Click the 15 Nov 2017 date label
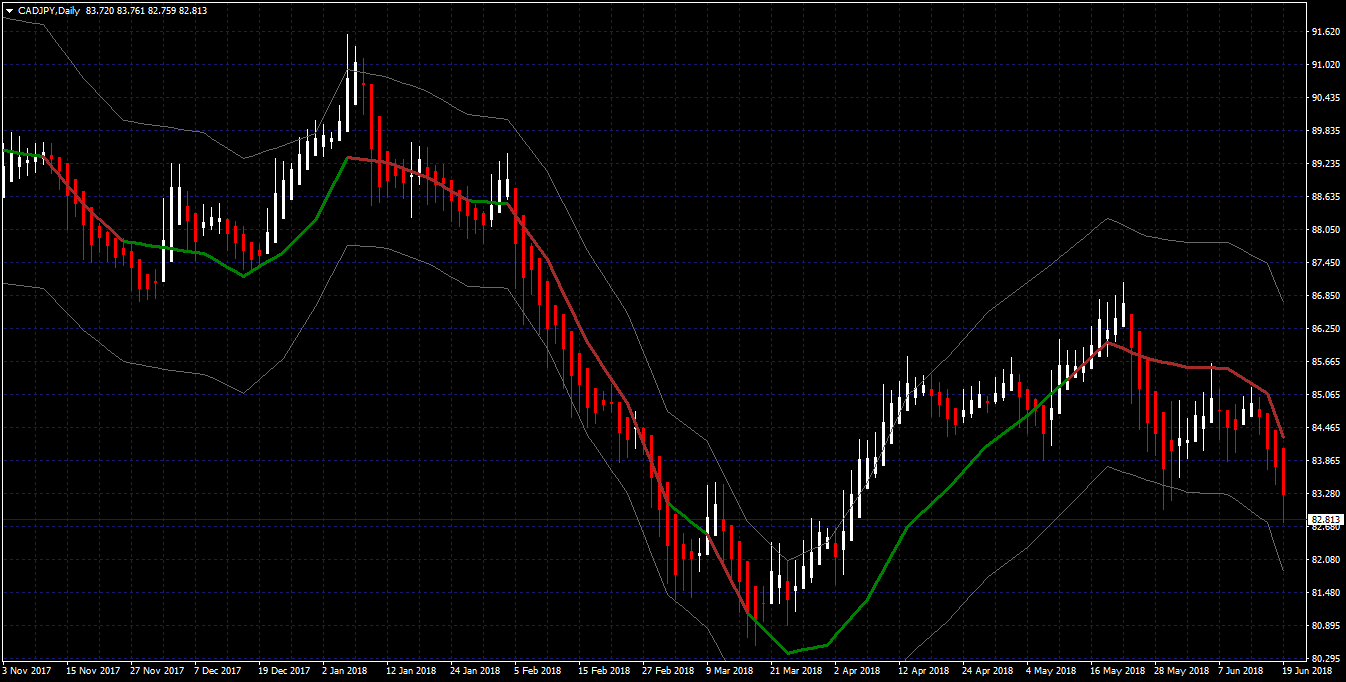 point(94,672)
